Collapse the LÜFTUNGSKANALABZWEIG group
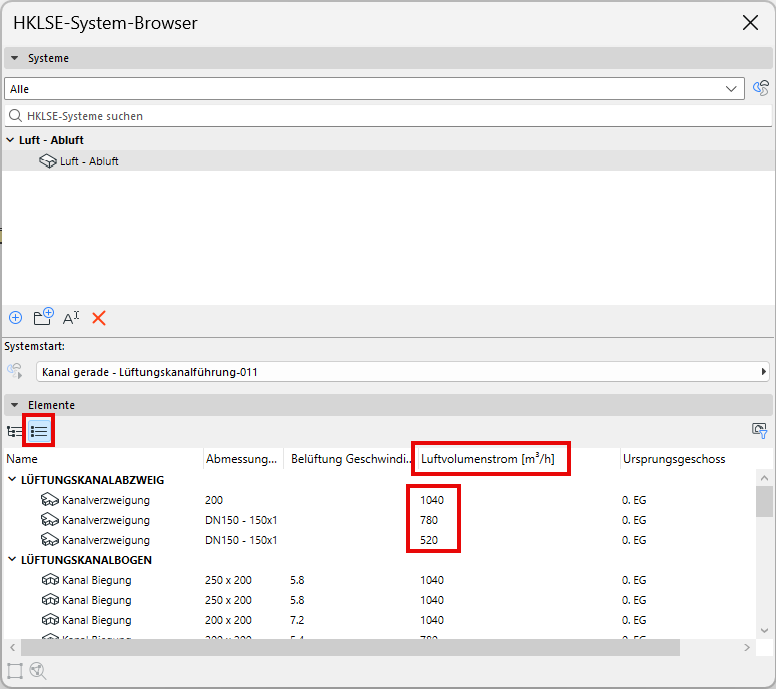776x689 pixels. [x=12, y=479]
